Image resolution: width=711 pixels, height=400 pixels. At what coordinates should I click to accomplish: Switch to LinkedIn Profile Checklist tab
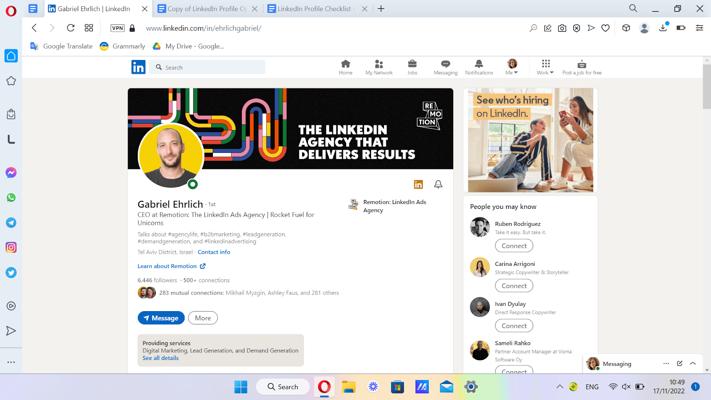[315, 8]
